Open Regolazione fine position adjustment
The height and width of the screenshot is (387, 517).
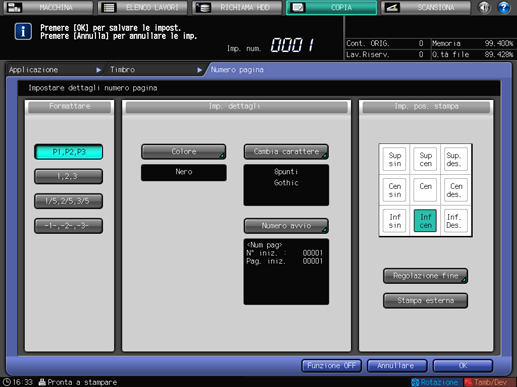(426, 276)
